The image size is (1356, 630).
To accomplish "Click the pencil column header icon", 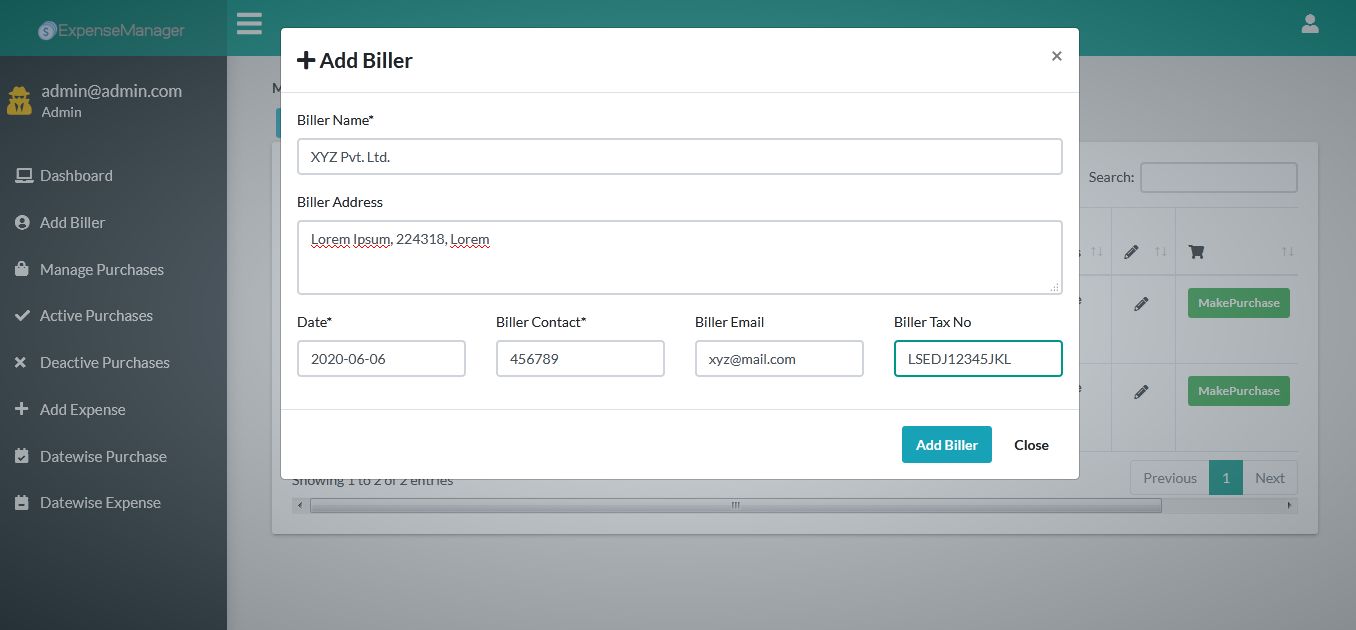I will [x=1131, y=252].
